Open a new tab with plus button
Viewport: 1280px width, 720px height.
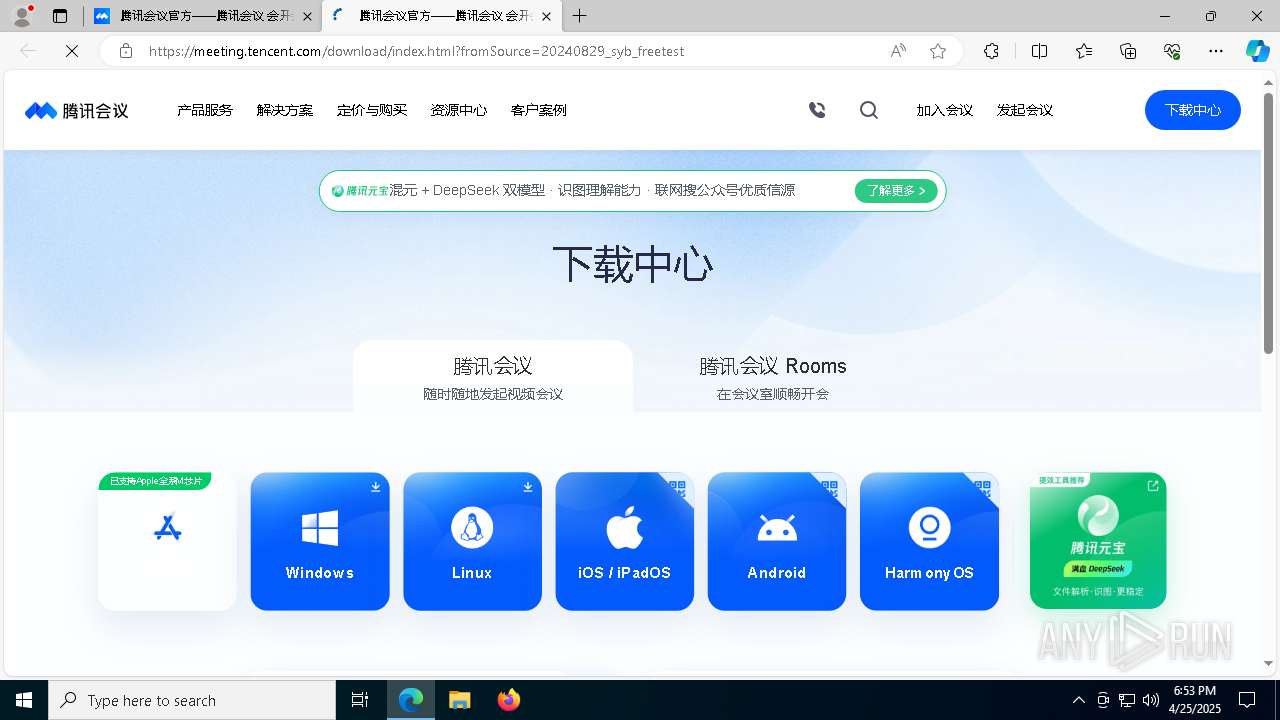pos(580,16)
